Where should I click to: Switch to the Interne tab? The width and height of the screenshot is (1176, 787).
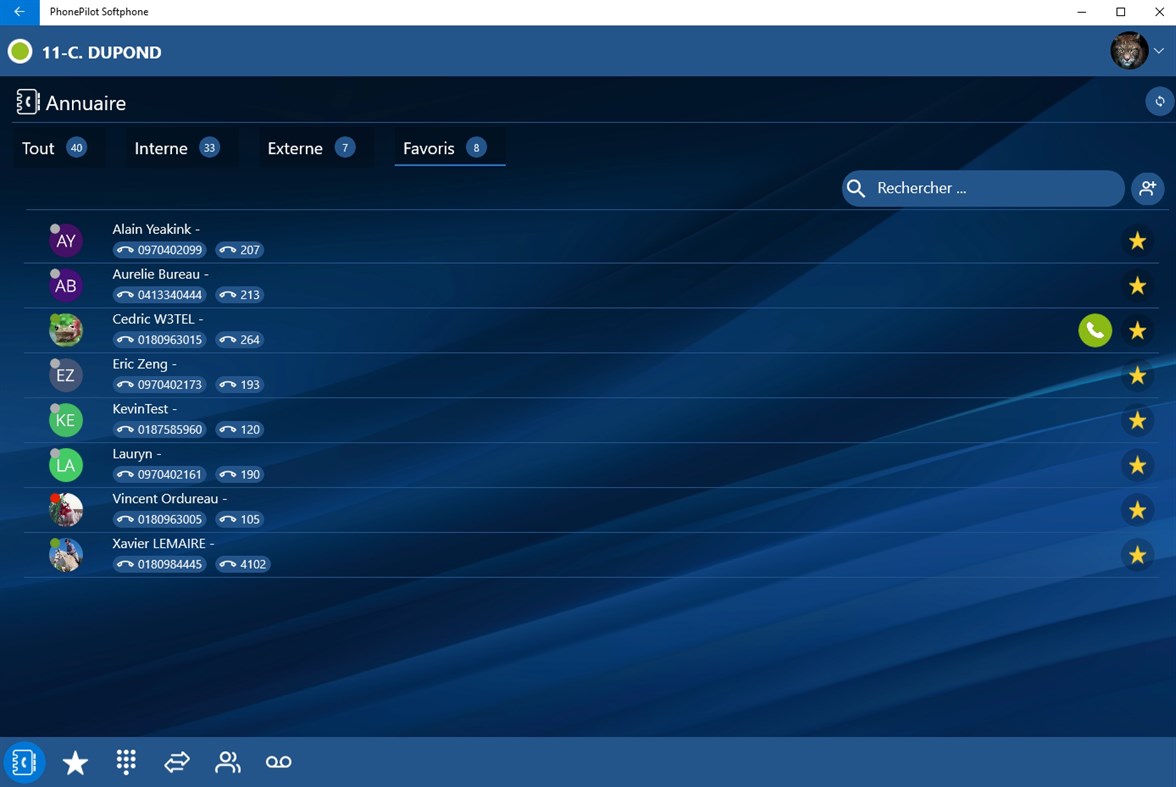(x=160, y=147)
